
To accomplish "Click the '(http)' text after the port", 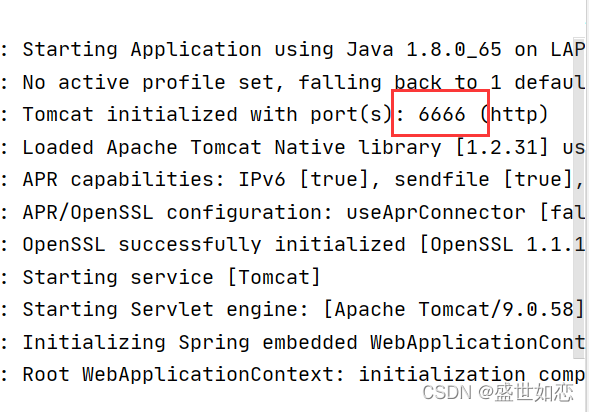I will pos(515,115).
